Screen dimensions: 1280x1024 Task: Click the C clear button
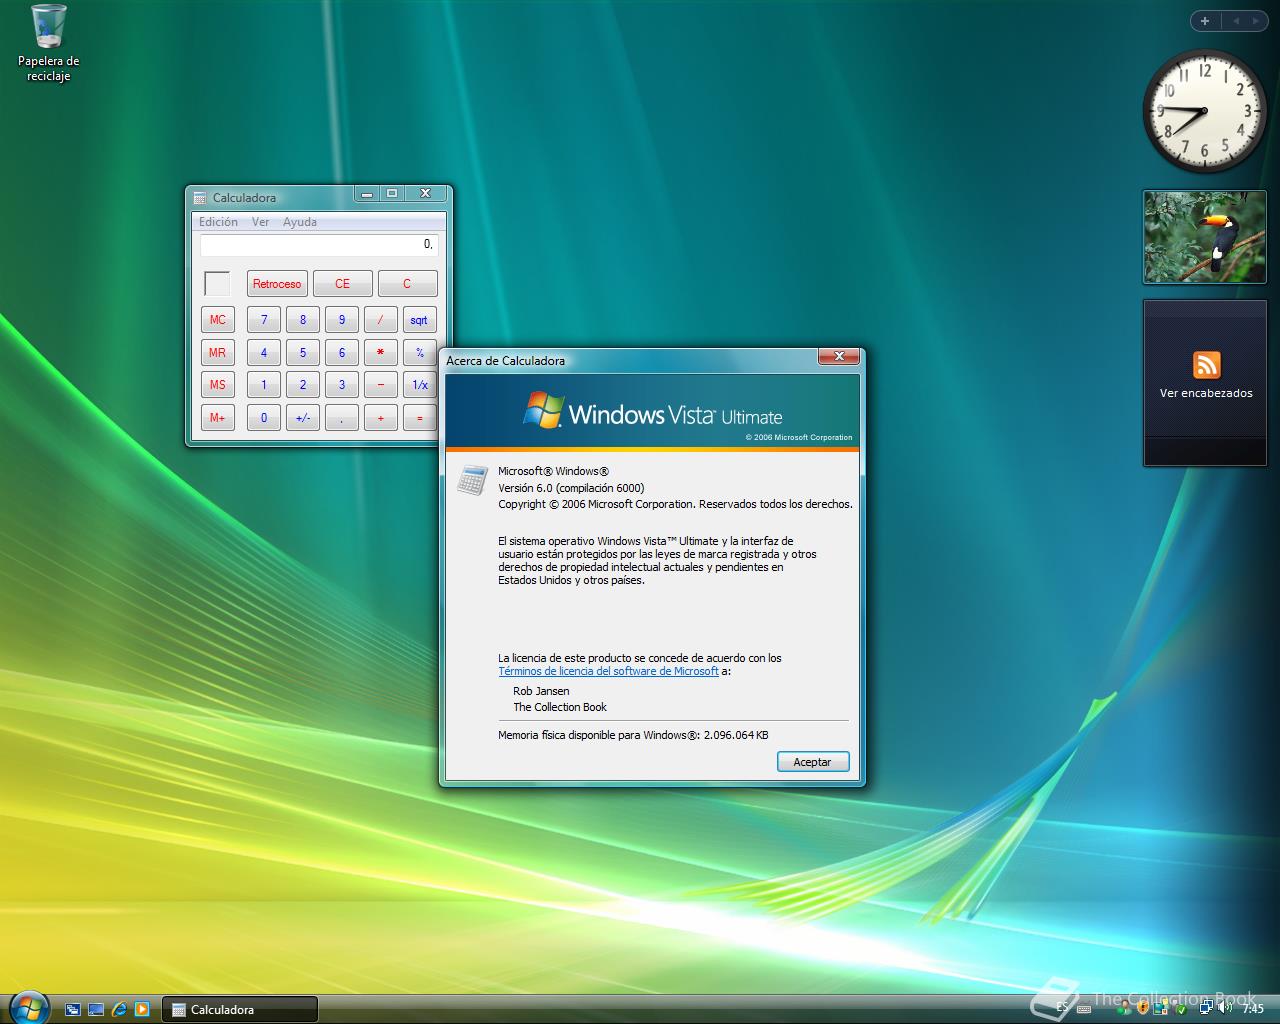407,284
